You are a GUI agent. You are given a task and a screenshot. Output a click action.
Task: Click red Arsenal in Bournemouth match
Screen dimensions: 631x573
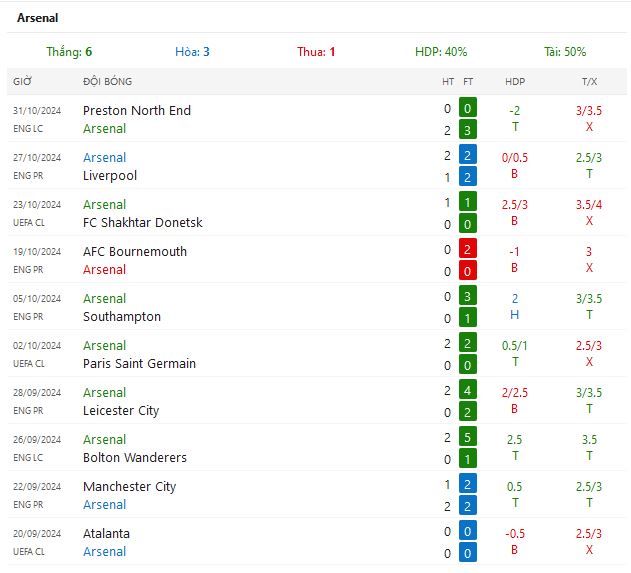pos(105,270)
